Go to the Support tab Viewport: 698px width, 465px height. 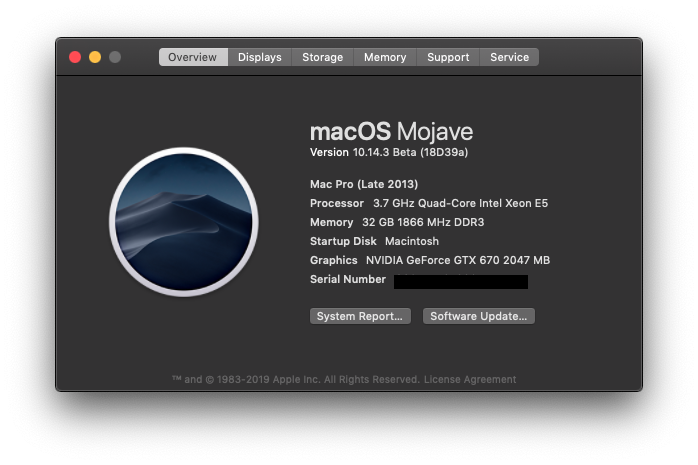pyautogui.click(x=448, y=57)
